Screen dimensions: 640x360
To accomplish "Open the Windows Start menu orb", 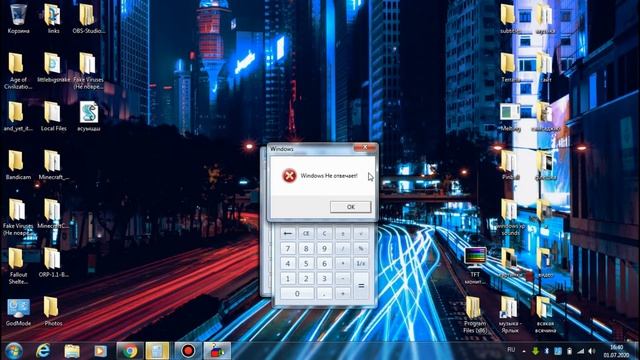I will pos(14,351).
